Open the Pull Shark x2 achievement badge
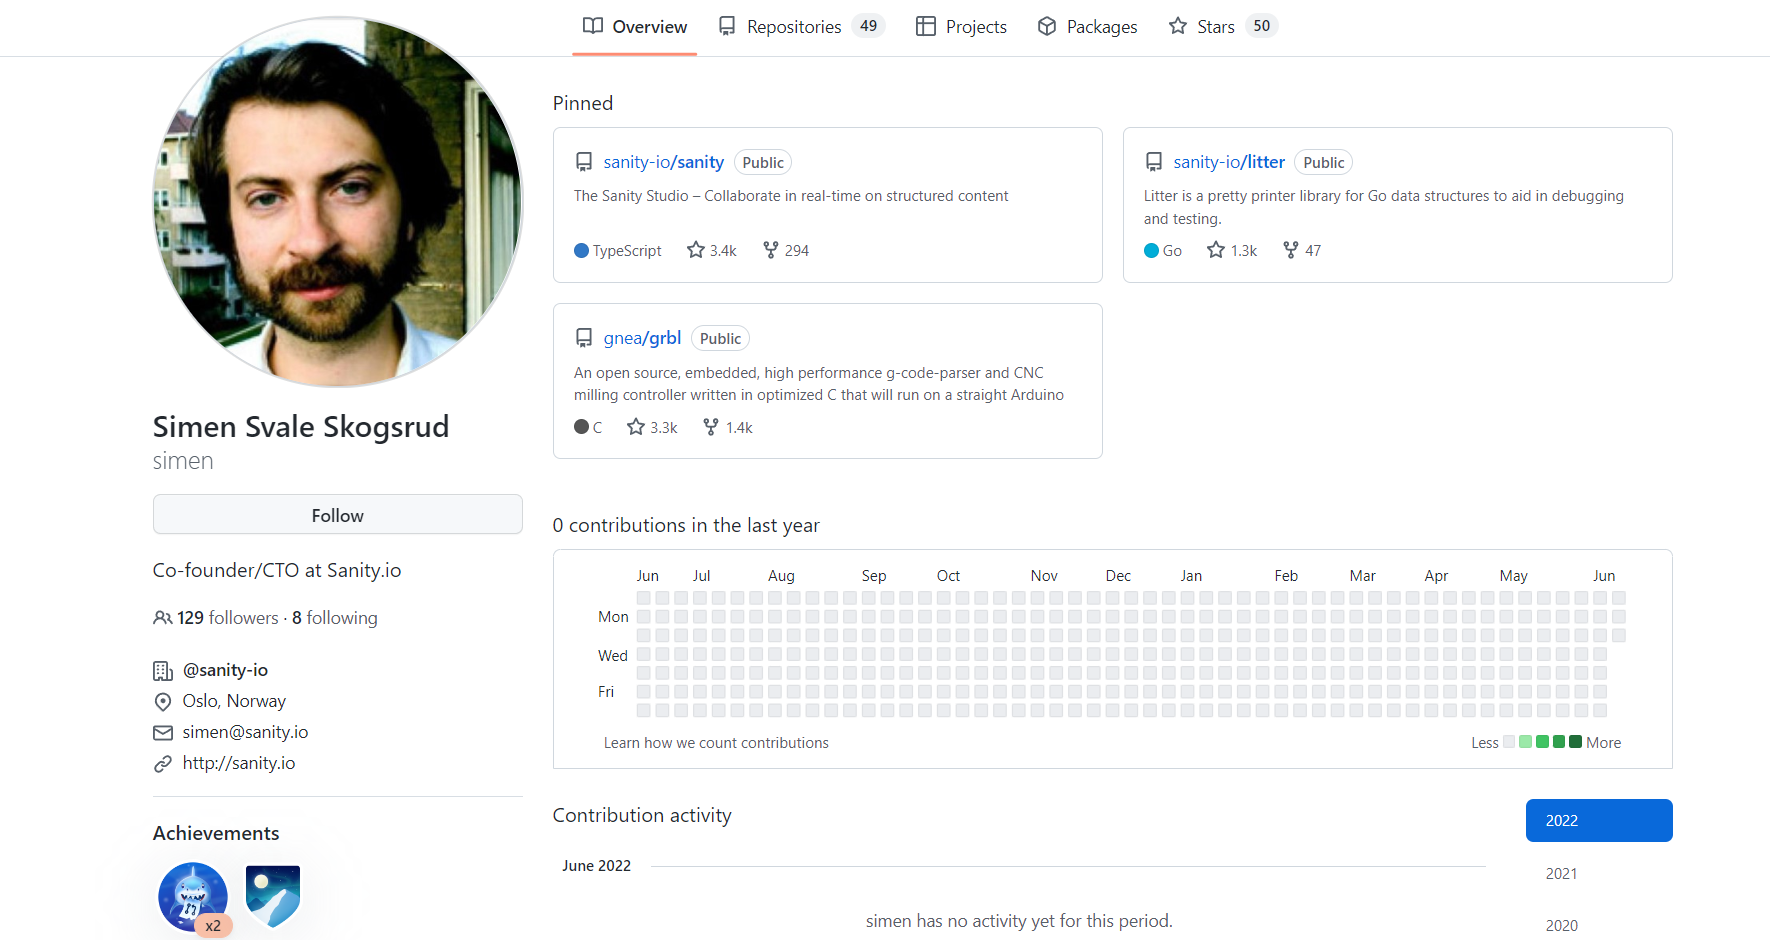The height and width of the screenshot is (940, 1770). coord(193,897)
